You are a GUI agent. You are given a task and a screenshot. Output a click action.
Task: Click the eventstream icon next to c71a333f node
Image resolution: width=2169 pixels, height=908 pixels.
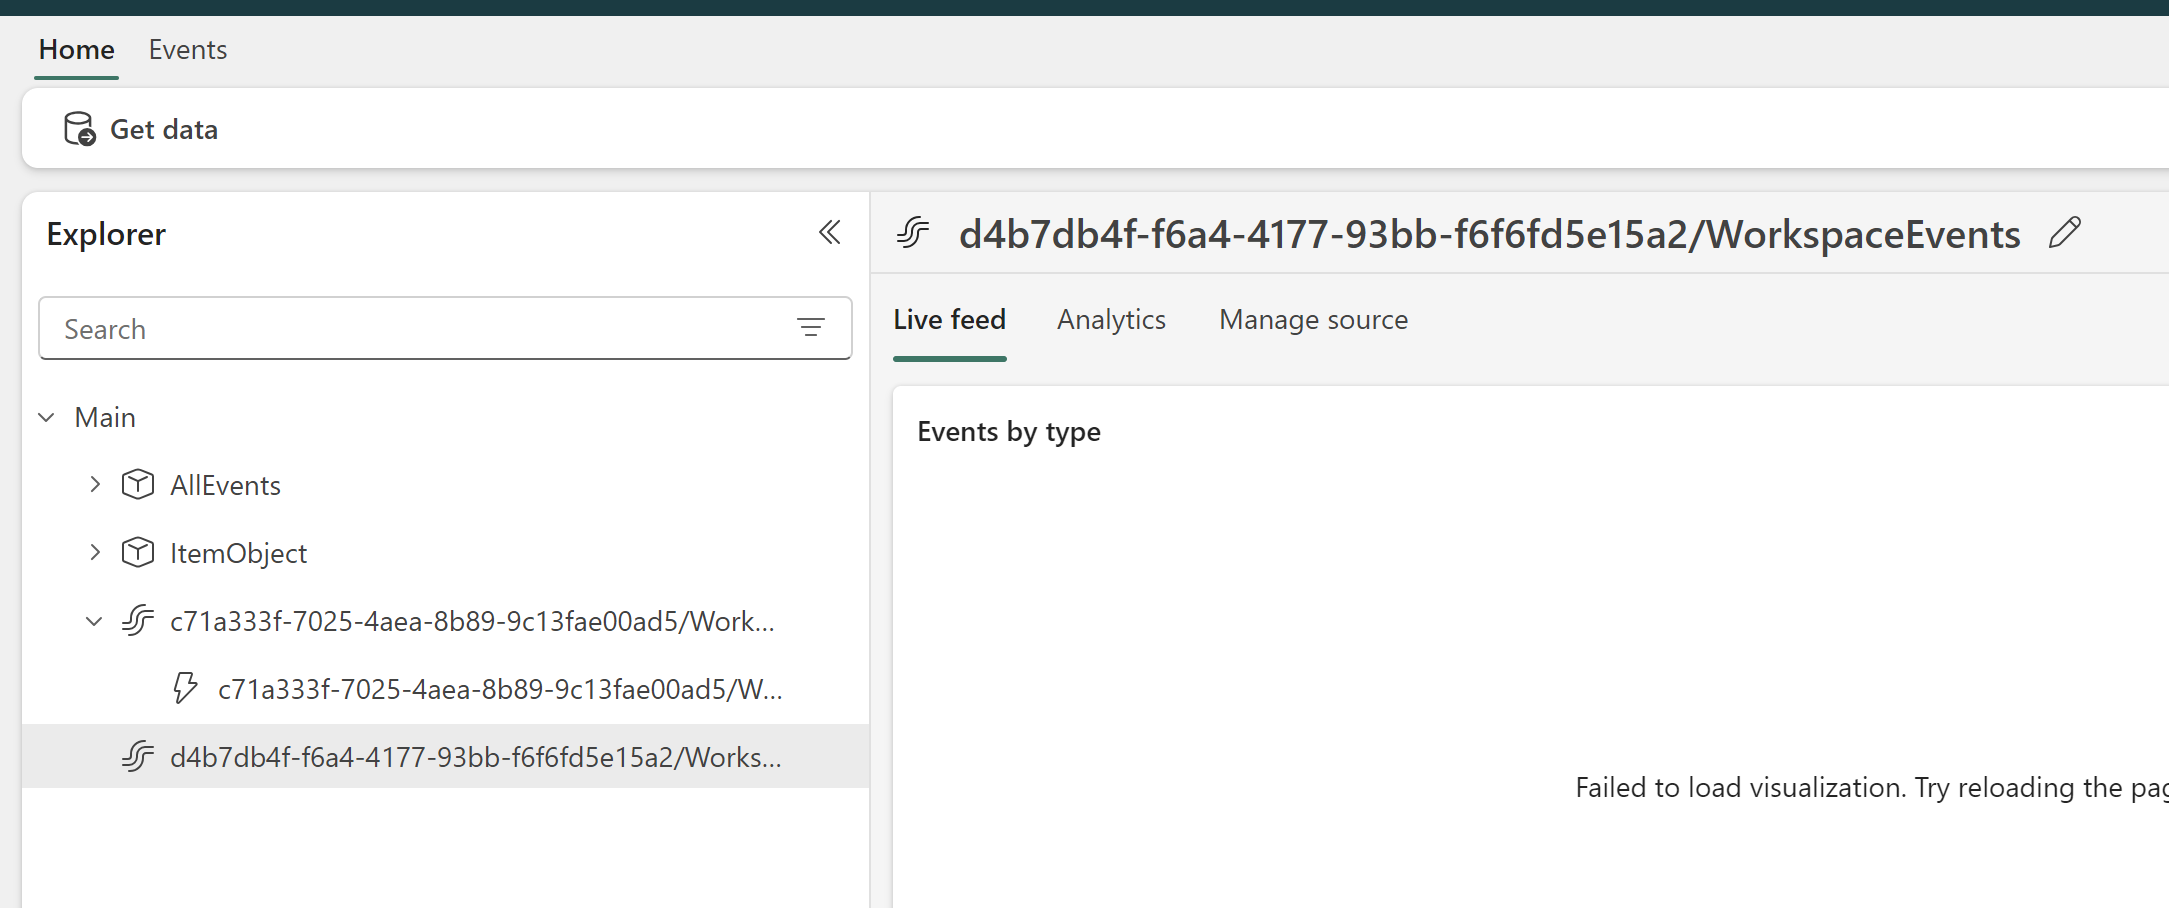click(137, 620)
